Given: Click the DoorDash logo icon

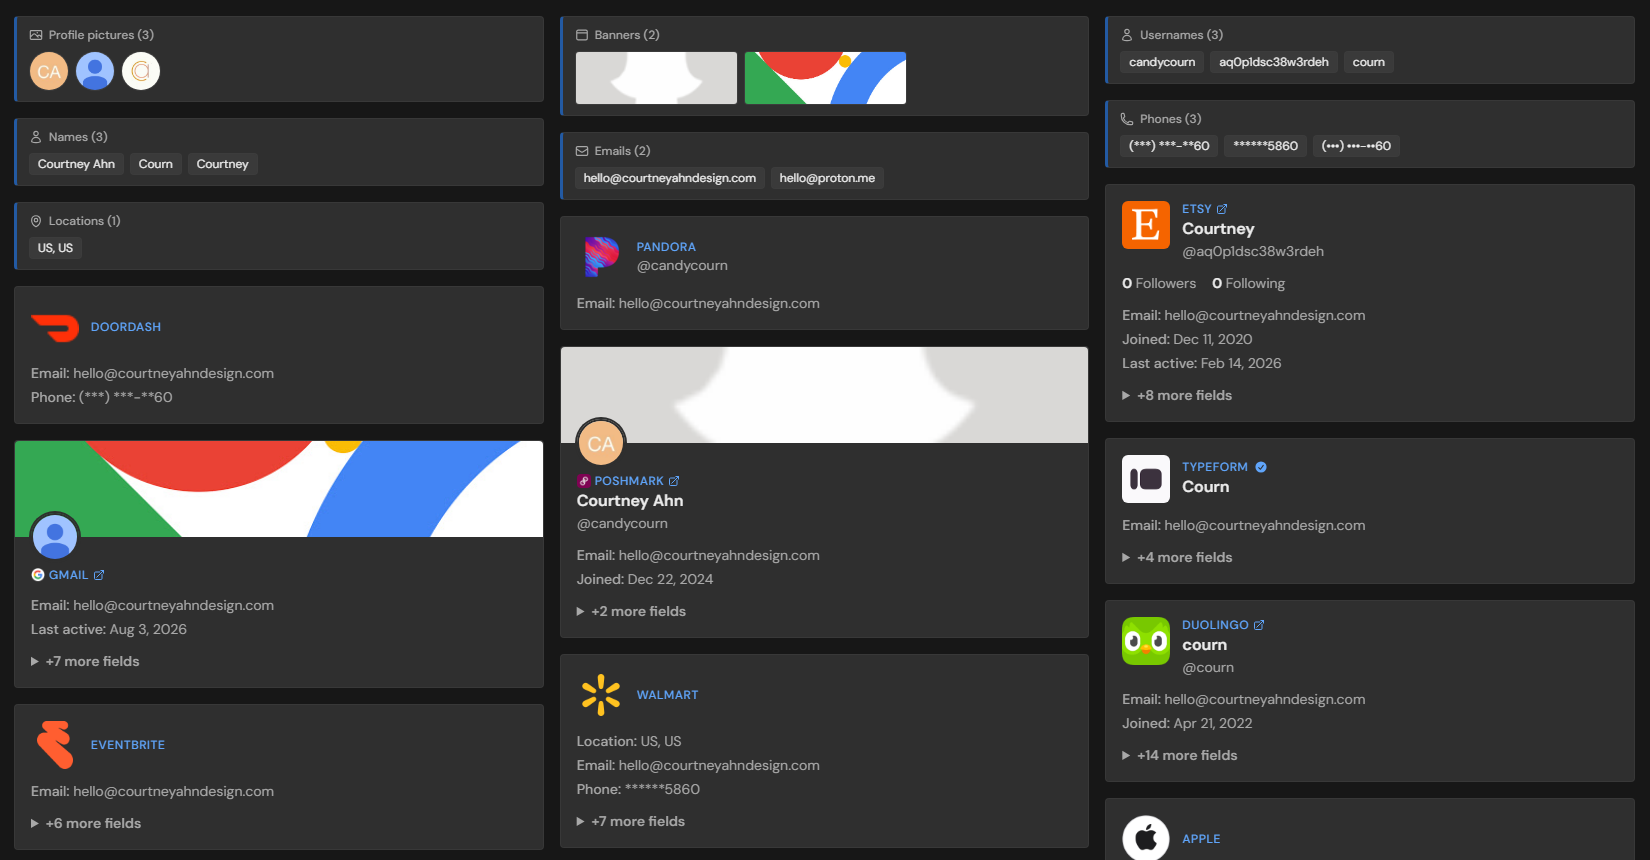Looking at the screenshot, I should (x=55, y=327).
